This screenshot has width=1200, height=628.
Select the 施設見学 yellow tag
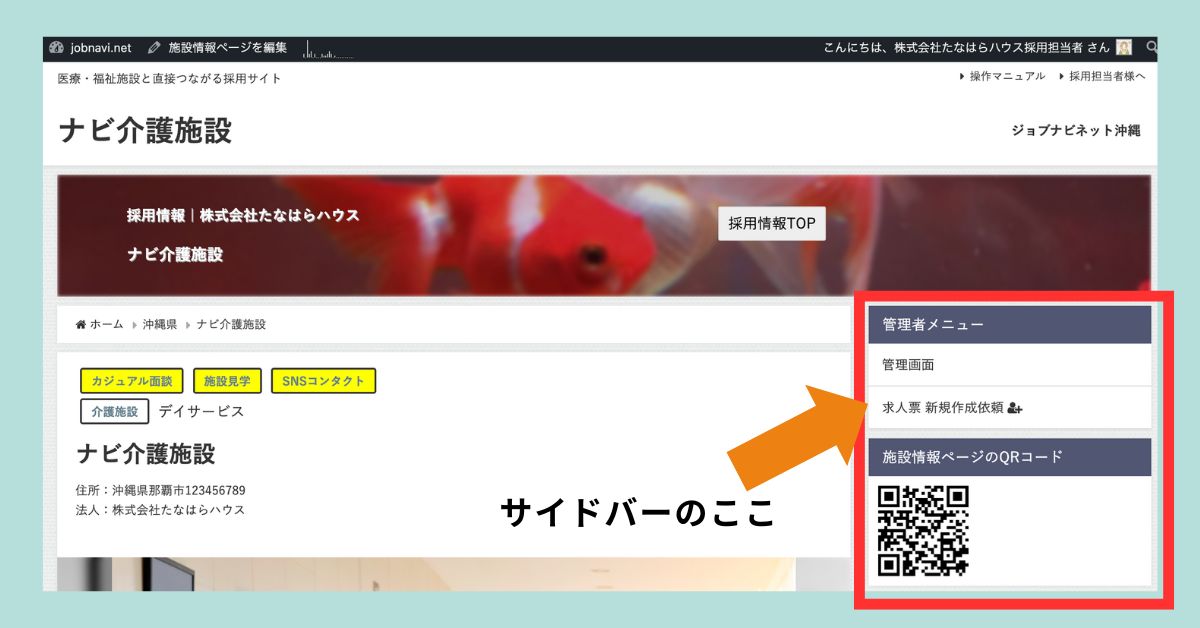pos(227,381)
